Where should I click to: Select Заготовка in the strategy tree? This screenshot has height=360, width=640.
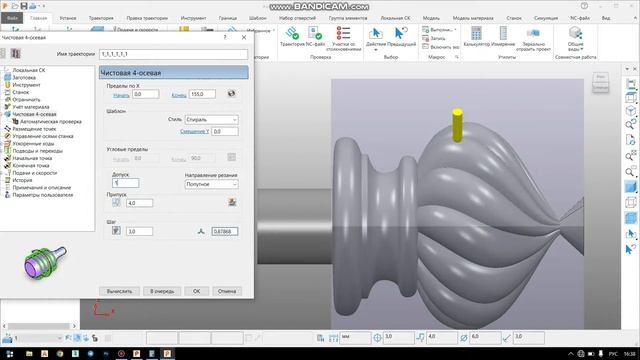pyautogui.click(x=24, y=78)
